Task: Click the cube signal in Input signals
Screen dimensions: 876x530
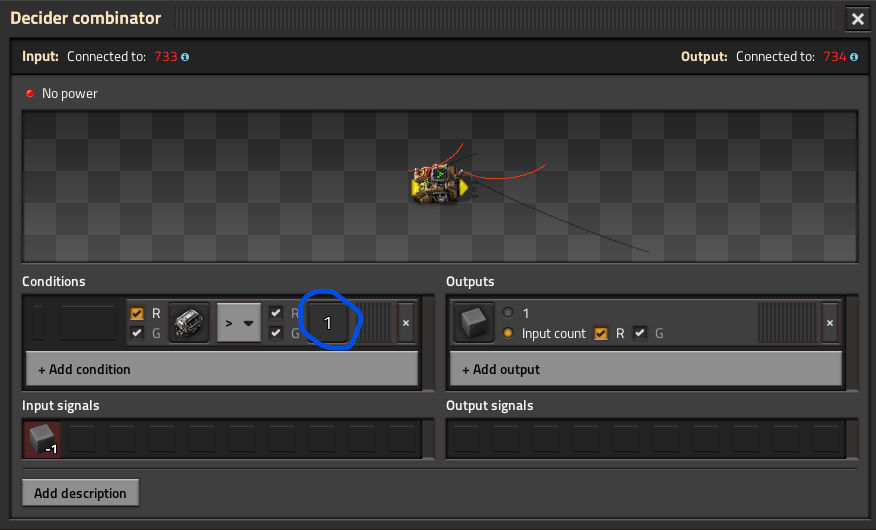Action: pyautogui.click(x=42, y=439)
